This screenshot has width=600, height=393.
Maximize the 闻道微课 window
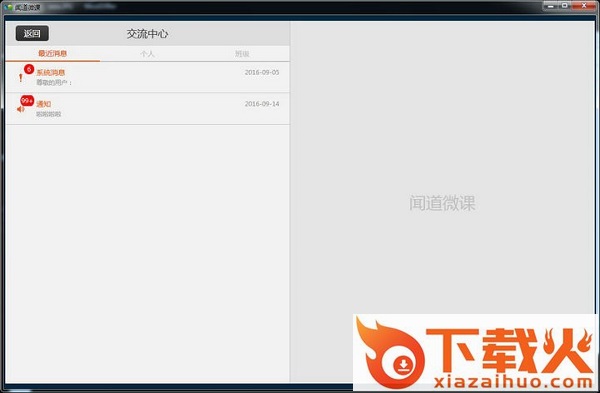565,6
